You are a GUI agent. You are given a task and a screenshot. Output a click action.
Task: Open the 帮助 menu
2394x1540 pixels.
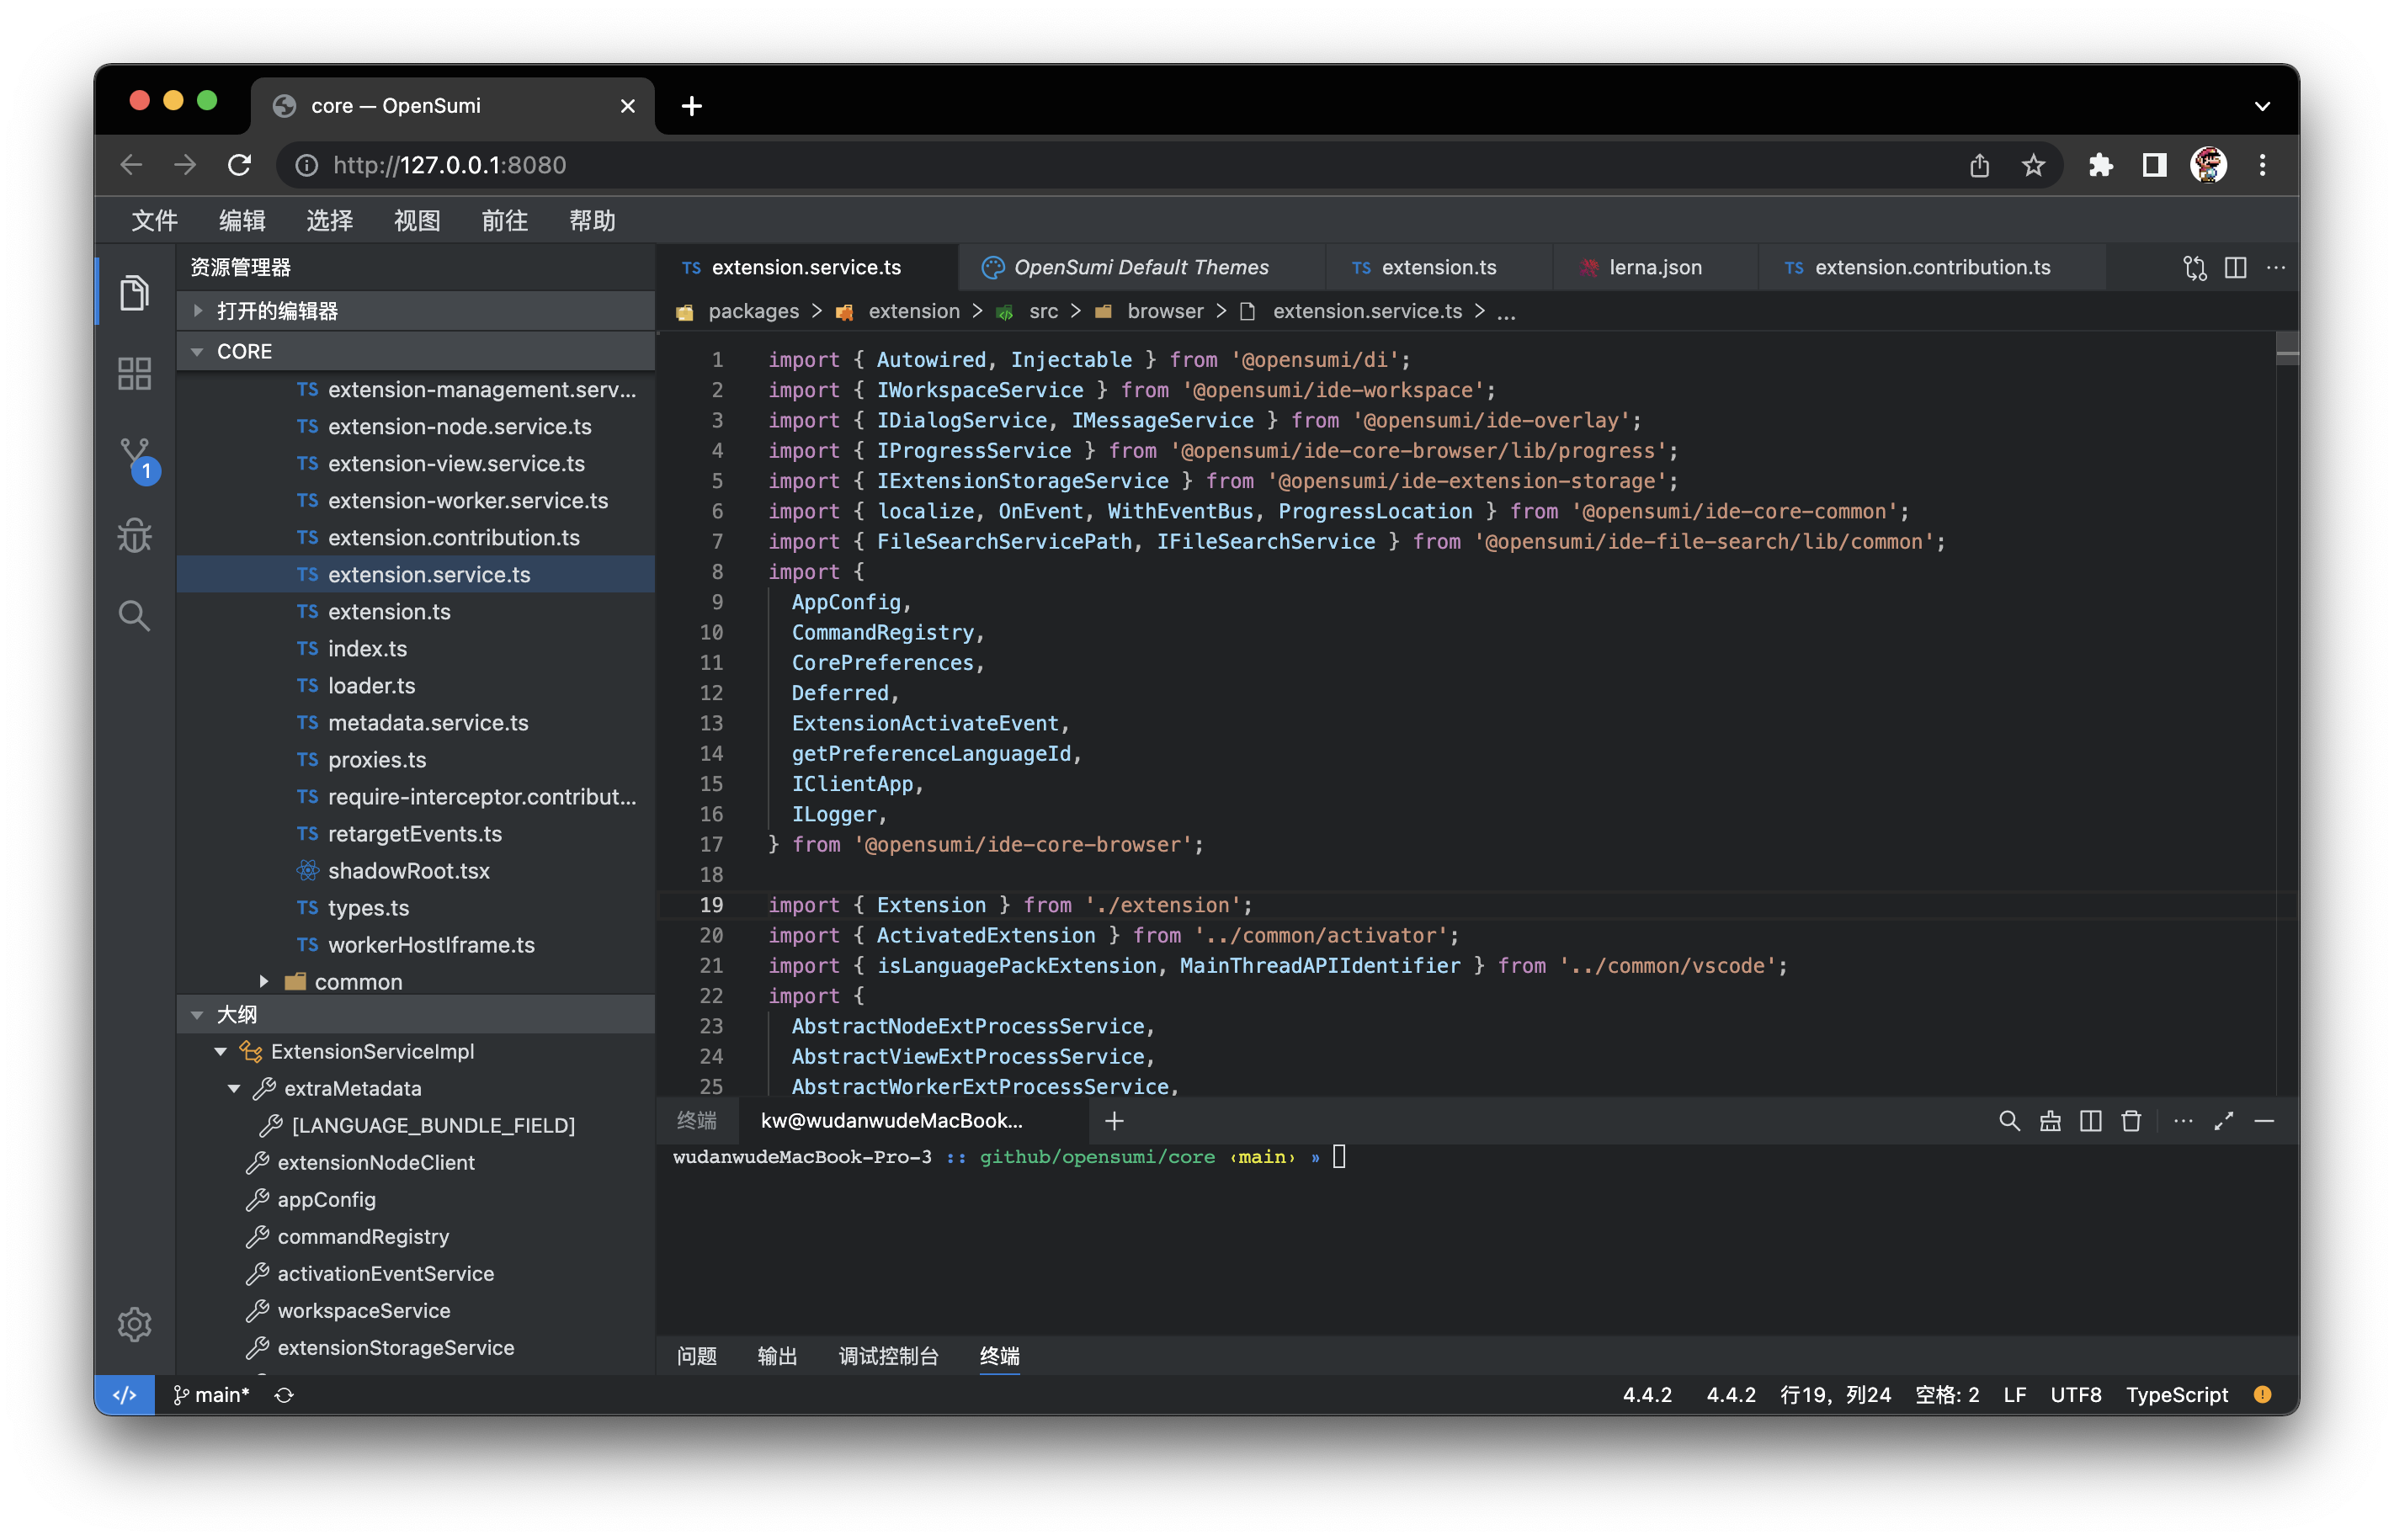click(x=592, y=220)
